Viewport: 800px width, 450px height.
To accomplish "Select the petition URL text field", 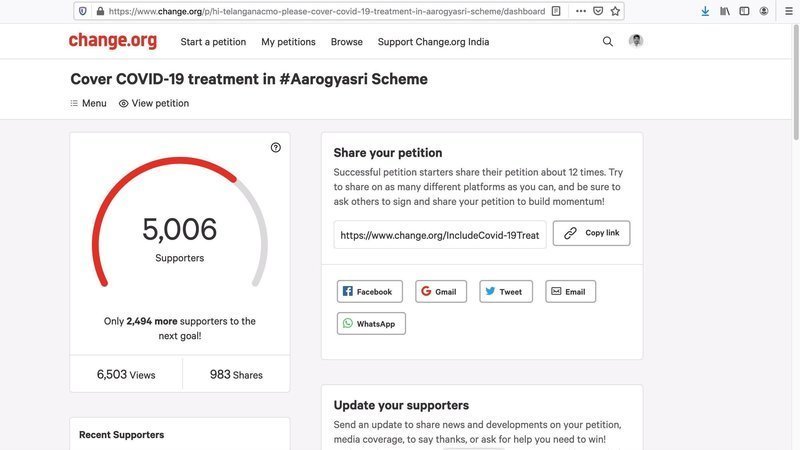I will (x=440, y=235).
